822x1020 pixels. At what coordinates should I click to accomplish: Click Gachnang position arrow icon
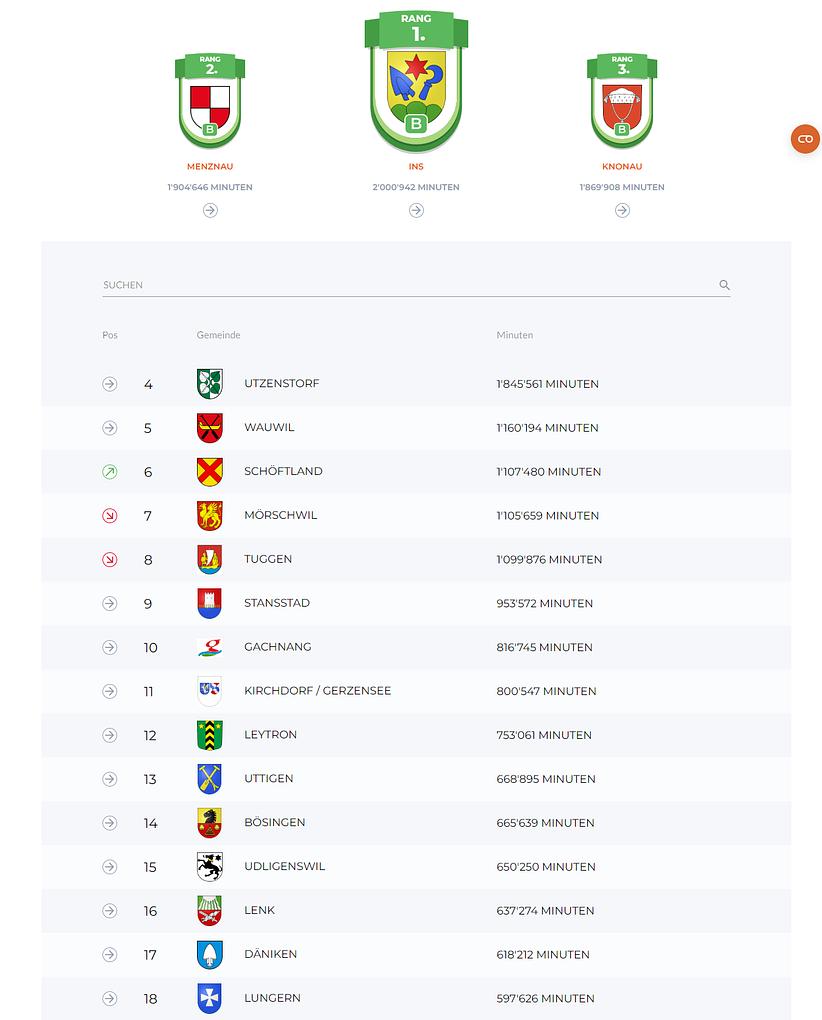[110, 647]
